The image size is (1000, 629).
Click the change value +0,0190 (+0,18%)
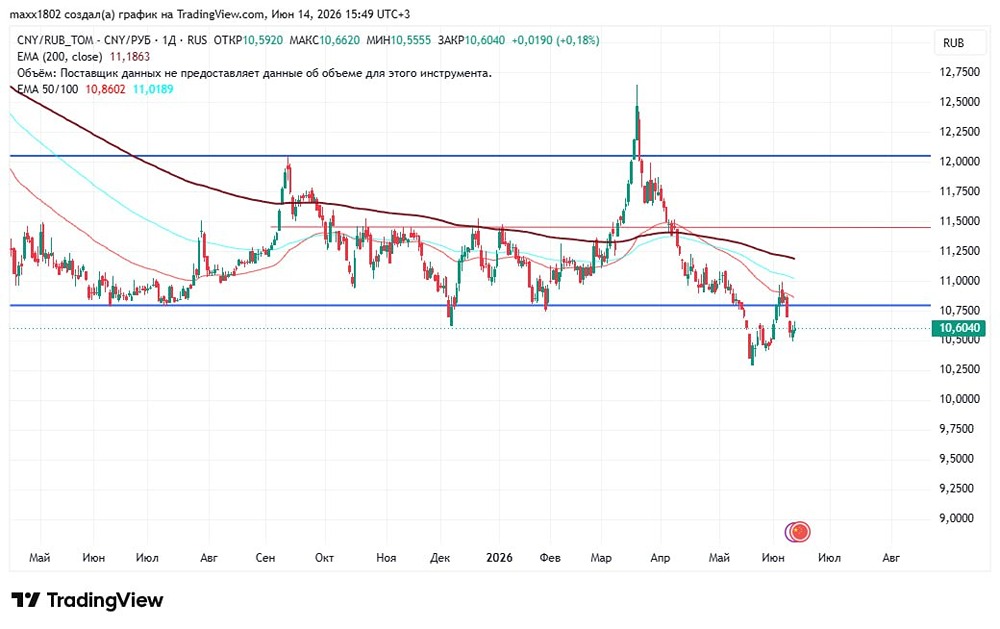pos(555,40)
